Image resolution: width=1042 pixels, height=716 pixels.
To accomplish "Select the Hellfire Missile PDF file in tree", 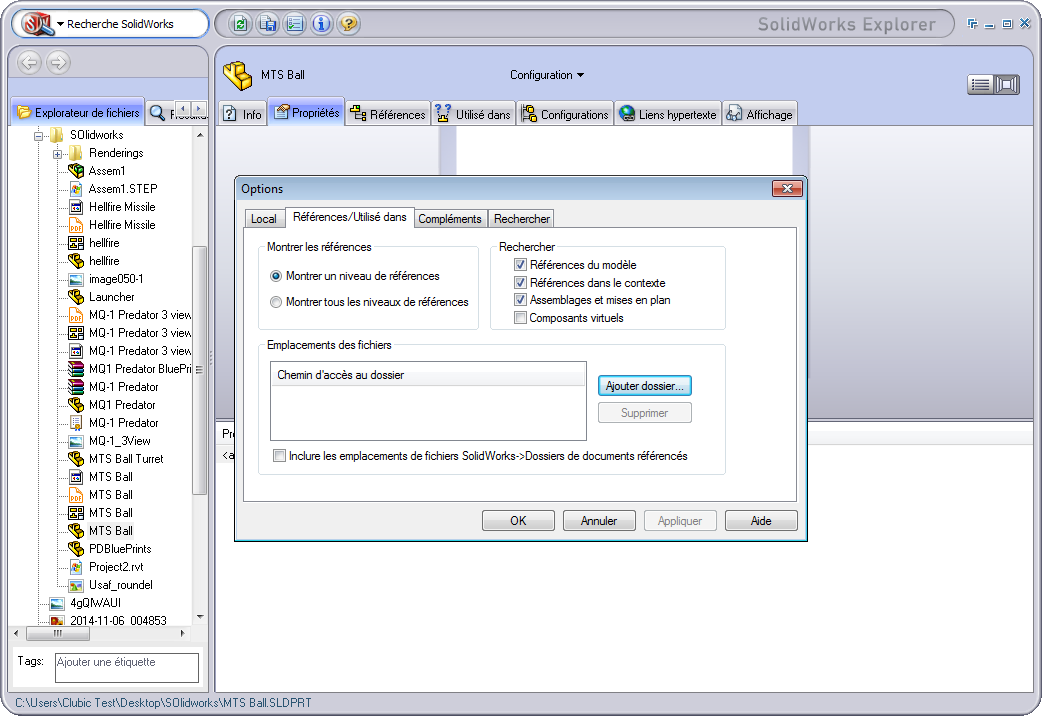I will tap(122, 225).
